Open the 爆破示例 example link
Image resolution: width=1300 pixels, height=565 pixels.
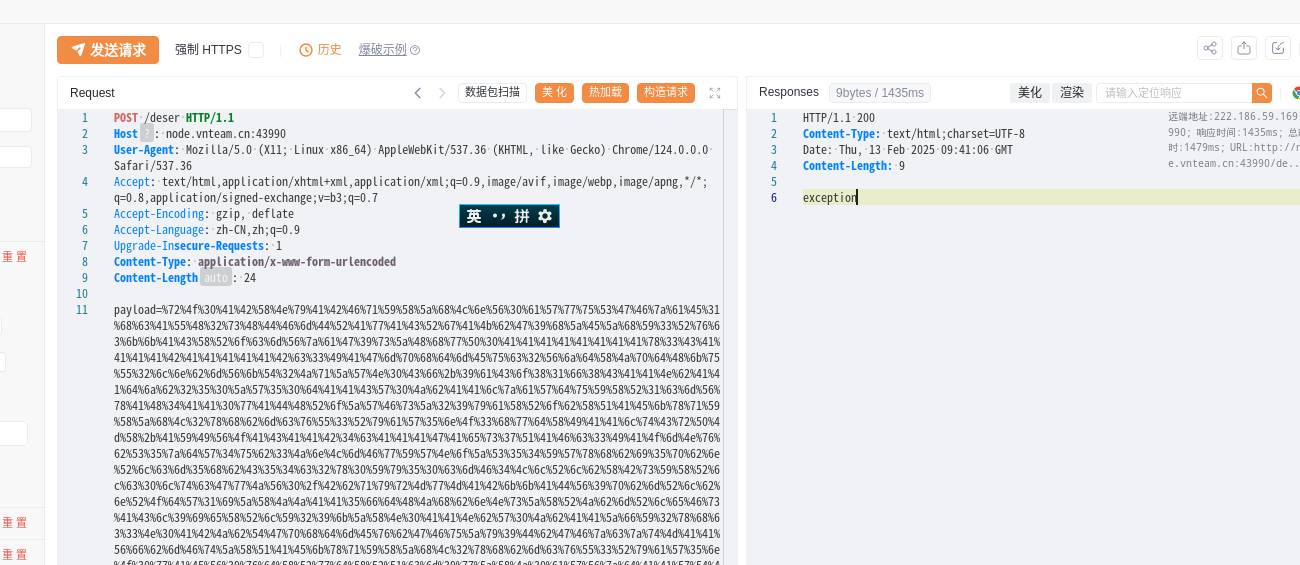(383, 50)
